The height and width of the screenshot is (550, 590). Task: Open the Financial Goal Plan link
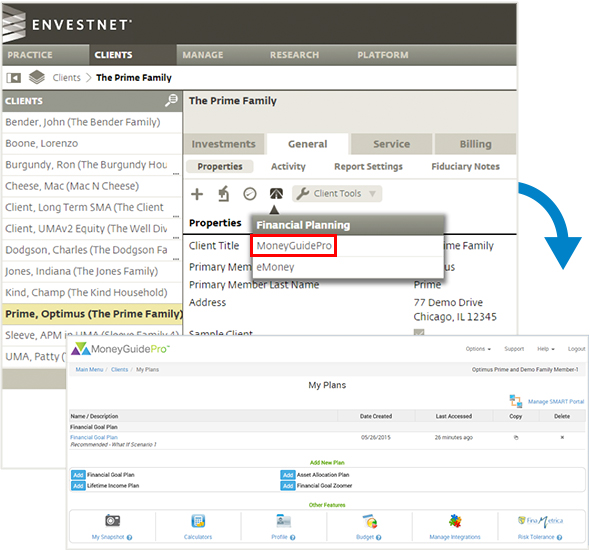pos(94,437)
